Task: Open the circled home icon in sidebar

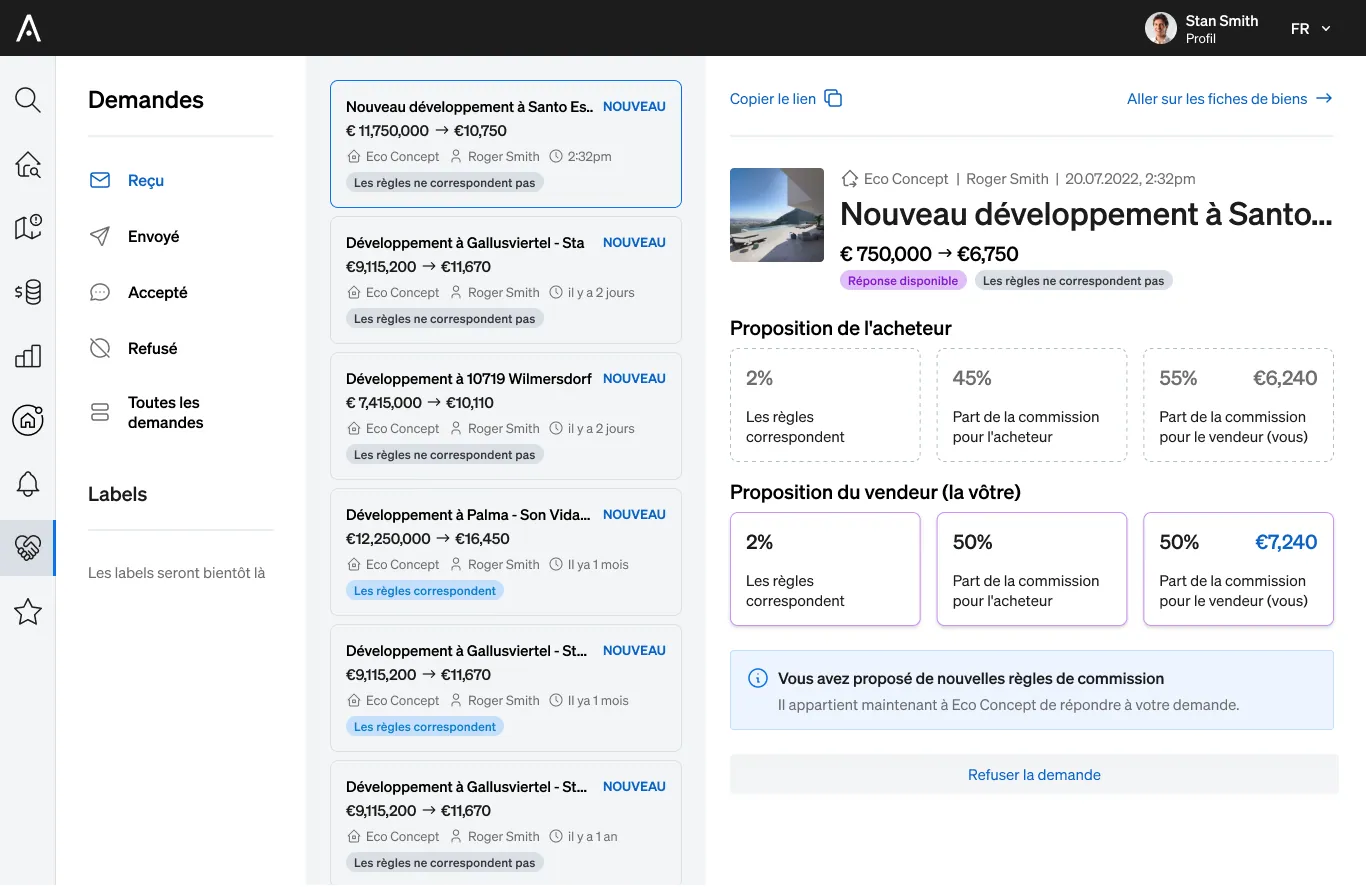Action: [x=28, y=420]
